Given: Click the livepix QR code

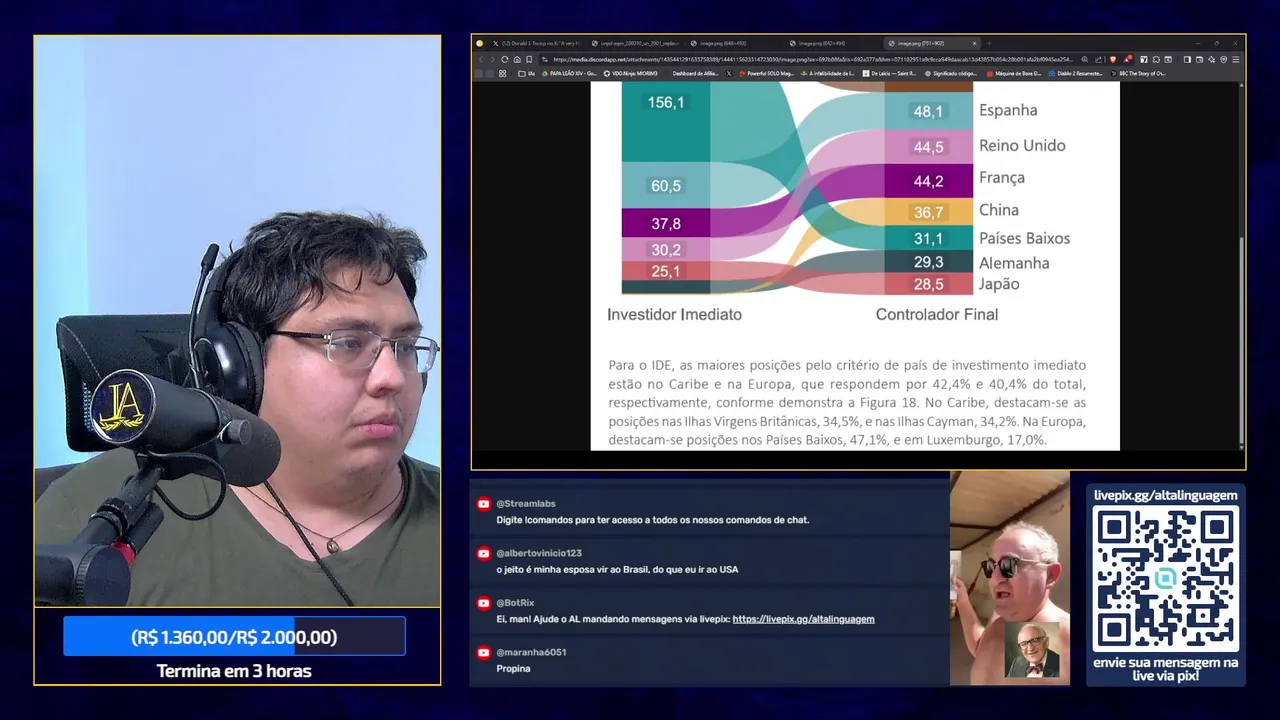Looking at the screenshot, I should pyautogui.click(x=1166, y=578).
